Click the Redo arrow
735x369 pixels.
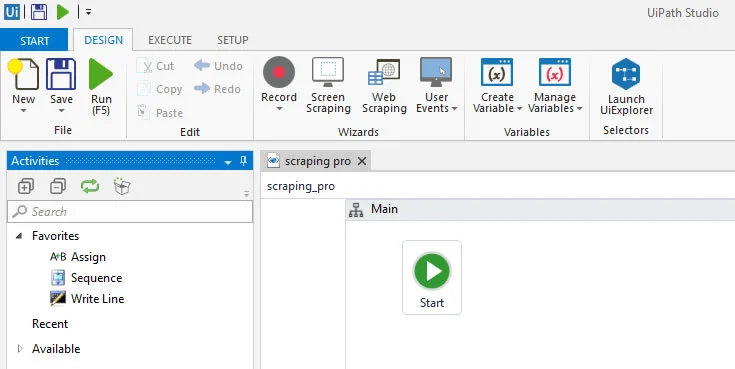[217, 89]
